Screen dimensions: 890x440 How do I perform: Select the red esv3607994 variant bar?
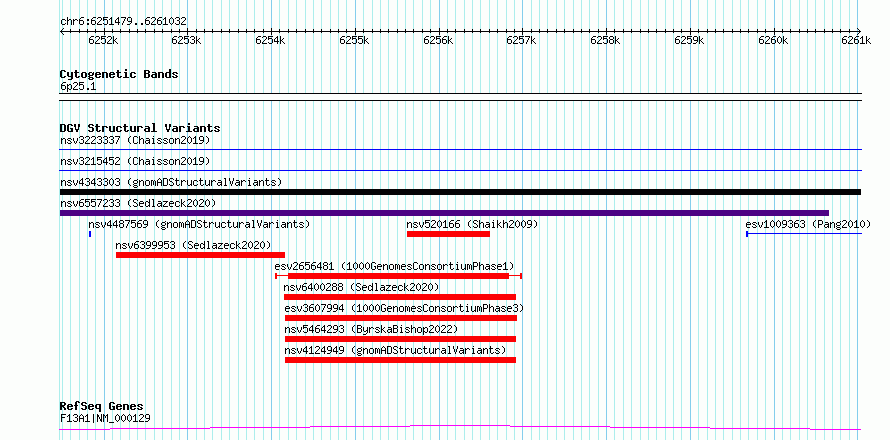pos(401,318)
